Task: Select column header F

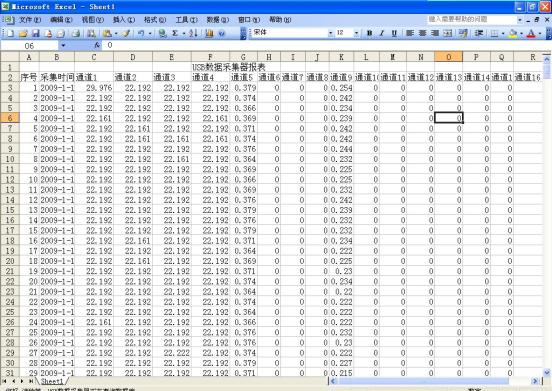Action: [x=210, y=57]
